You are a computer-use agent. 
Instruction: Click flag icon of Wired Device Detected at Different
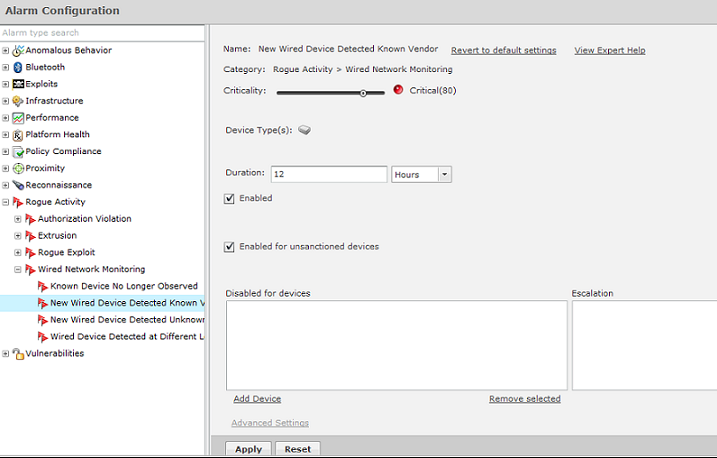pos(43,337)
